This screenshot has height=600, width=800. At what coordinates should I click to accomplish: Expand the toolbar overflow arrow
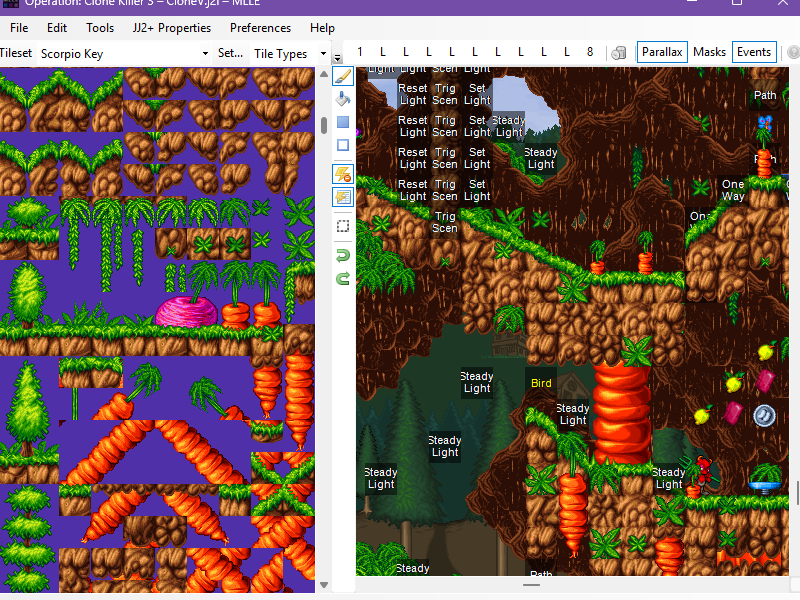tap(337, 58)
